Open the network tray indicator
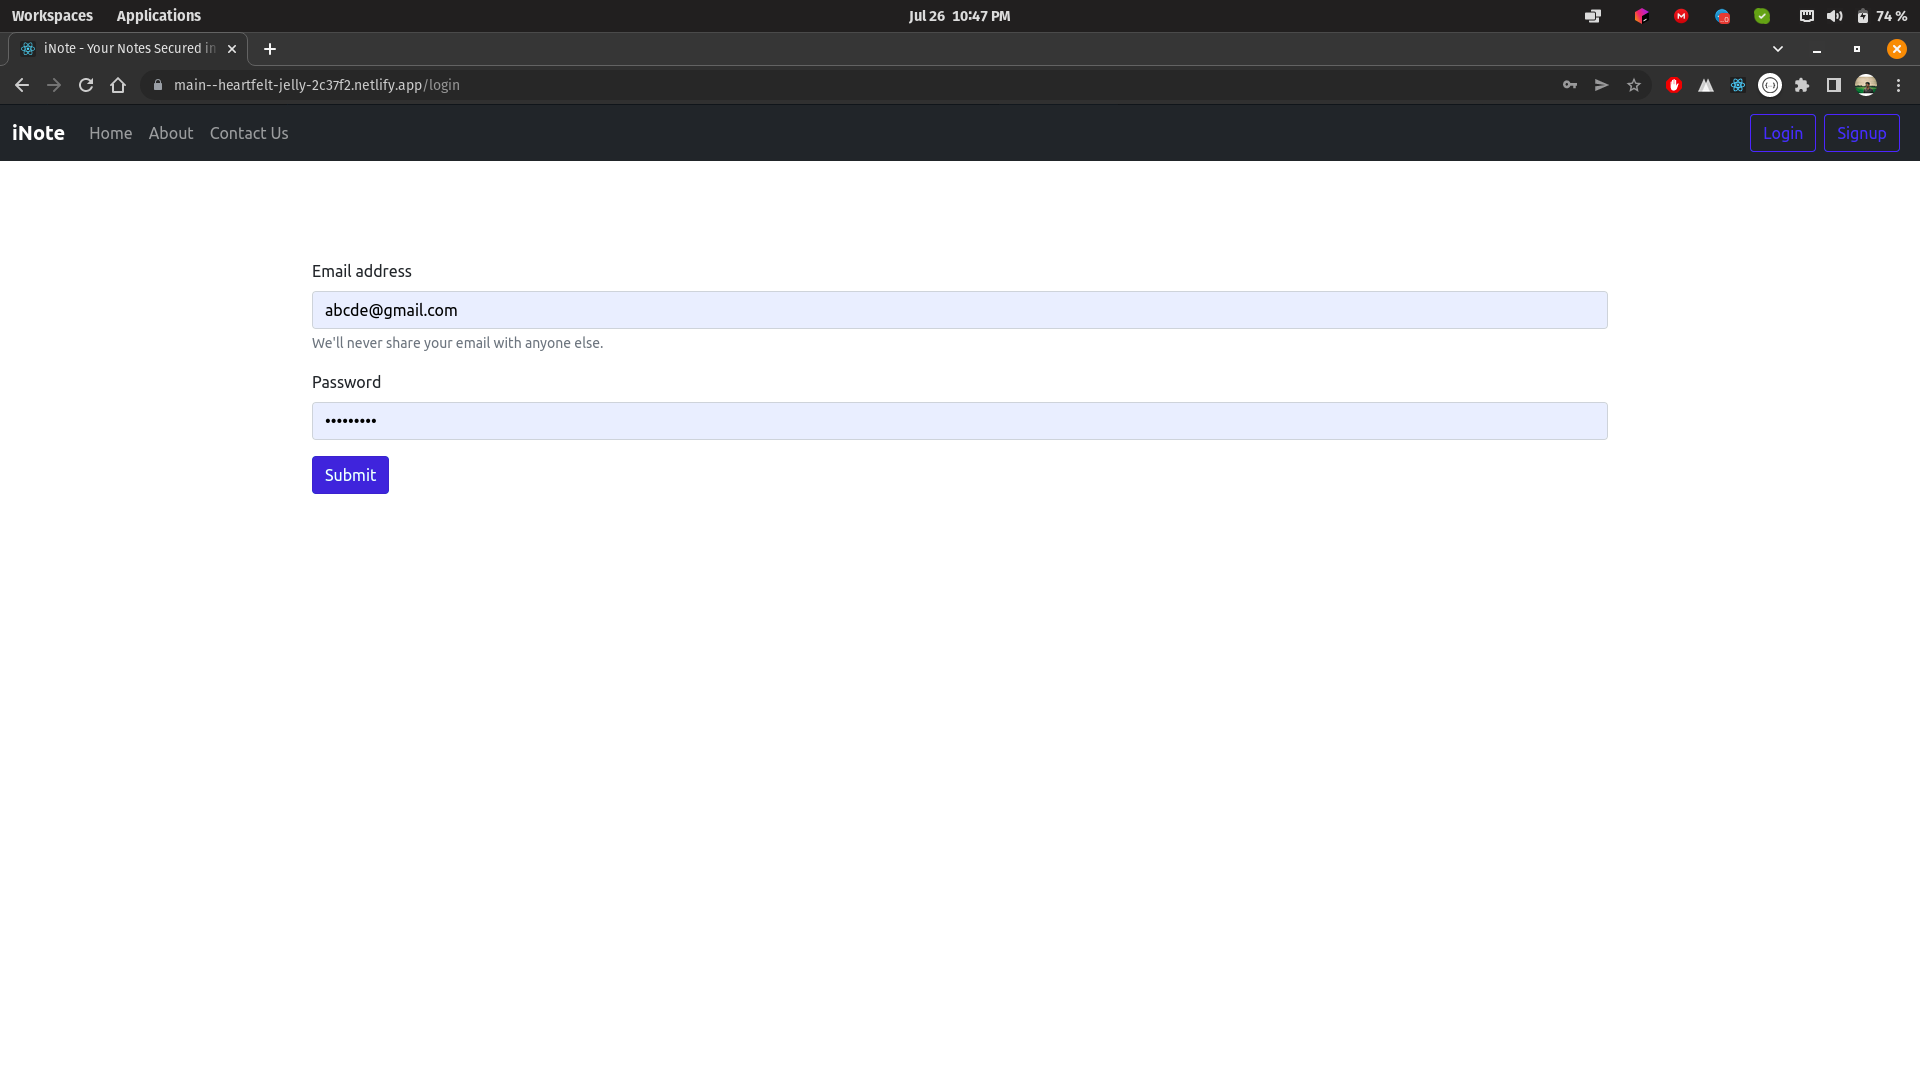Viewport: 1920px width, 1080px height. point(1807,16)
